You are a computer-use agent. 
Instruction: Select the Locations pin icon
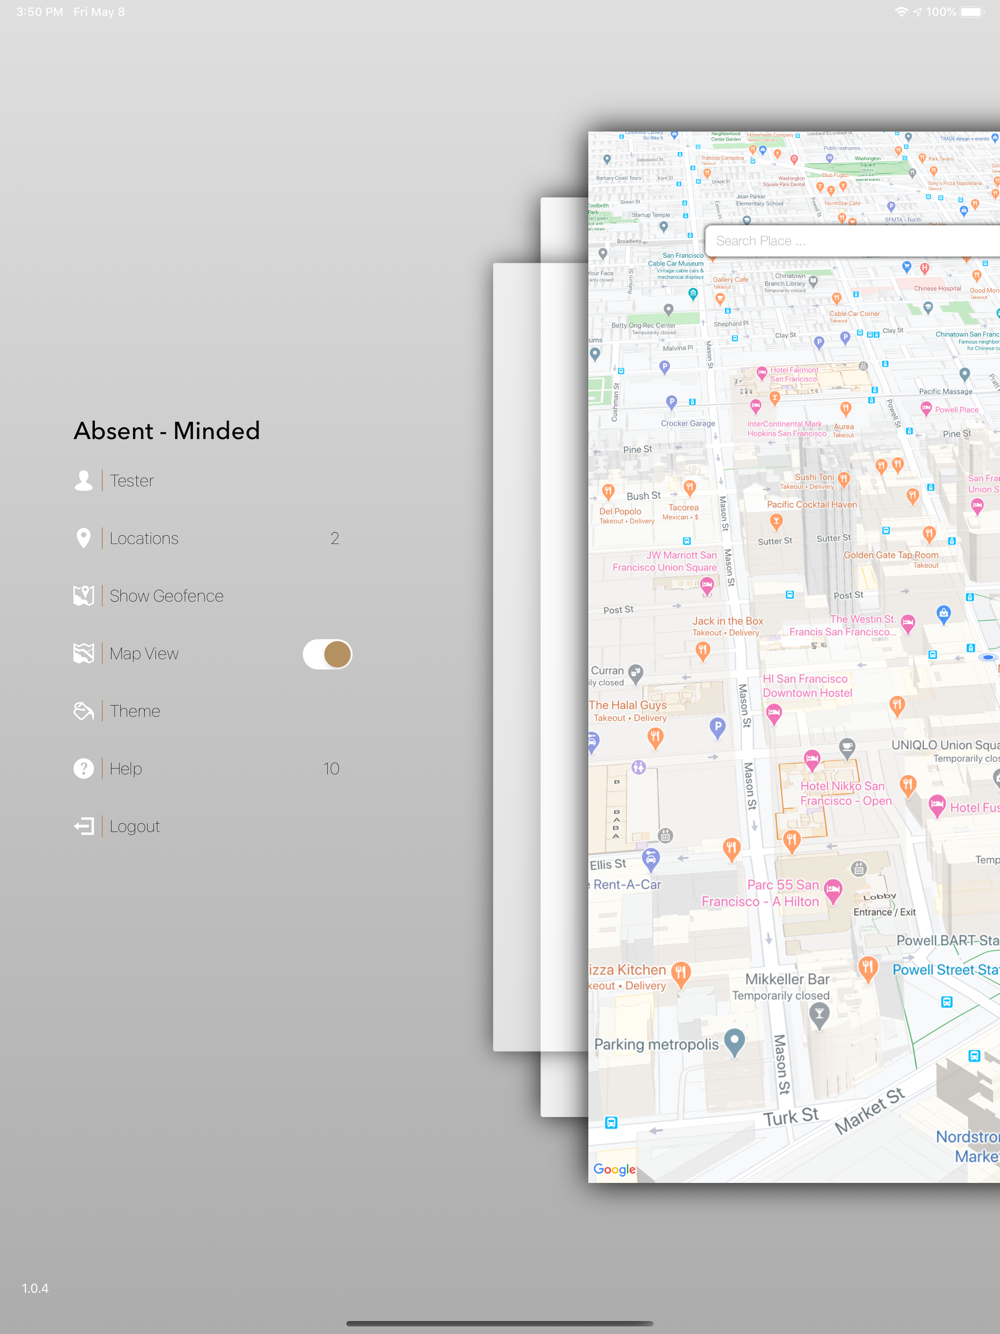[84, 538]
